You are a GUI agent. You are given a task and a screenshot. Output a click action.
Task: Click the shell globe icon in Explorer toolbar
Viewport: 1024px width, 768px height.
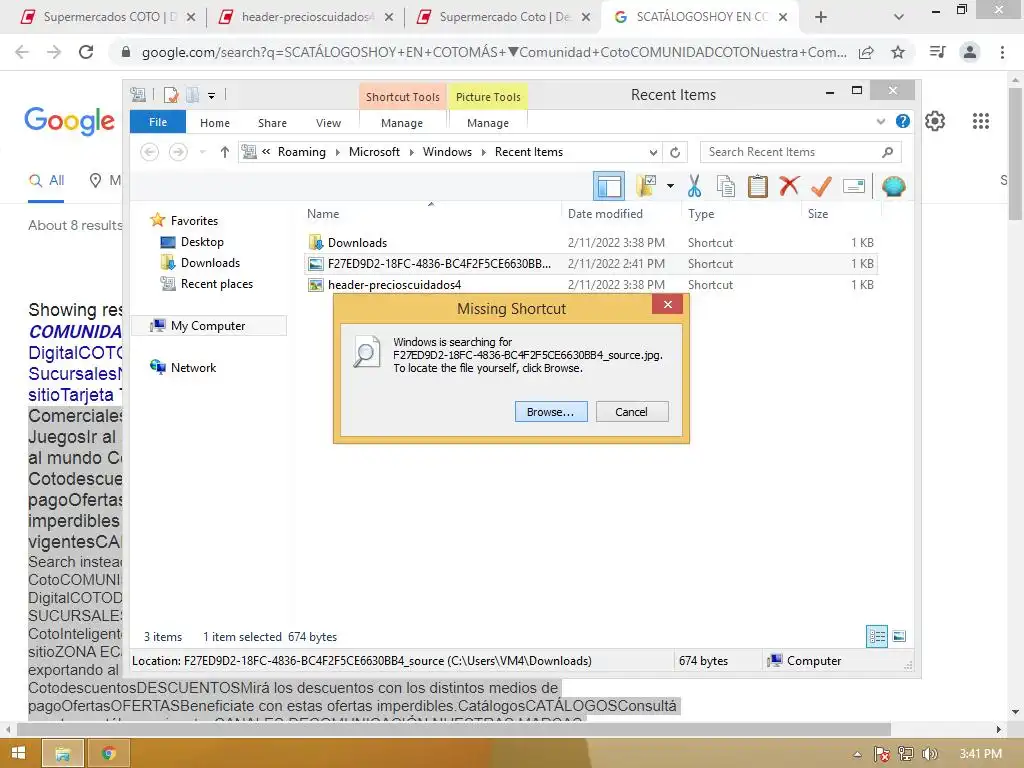point(893,187)
